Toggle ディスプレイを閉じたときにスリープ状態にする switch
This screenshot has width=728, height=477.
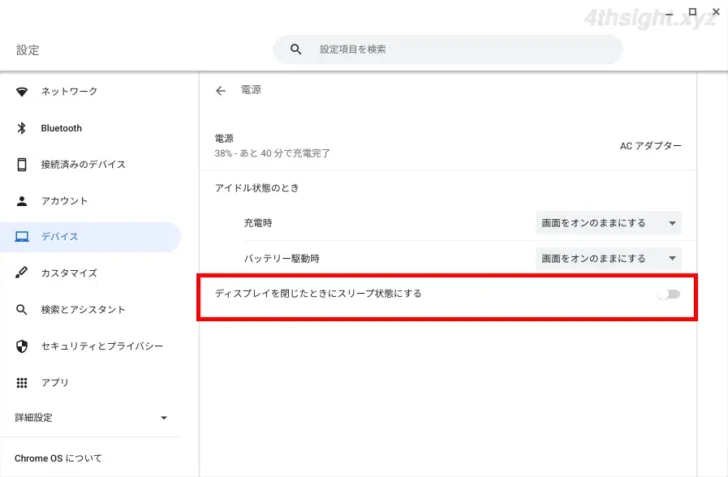click(669, 294)
